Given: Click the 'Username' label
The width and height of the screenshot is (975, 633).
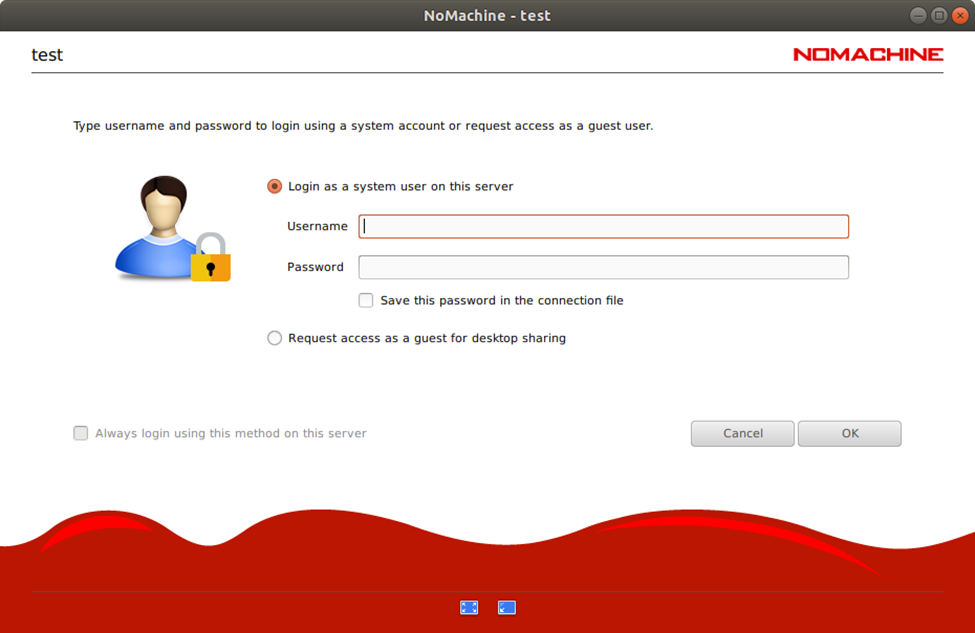Looking at the screenshot, I should [317, 226].
